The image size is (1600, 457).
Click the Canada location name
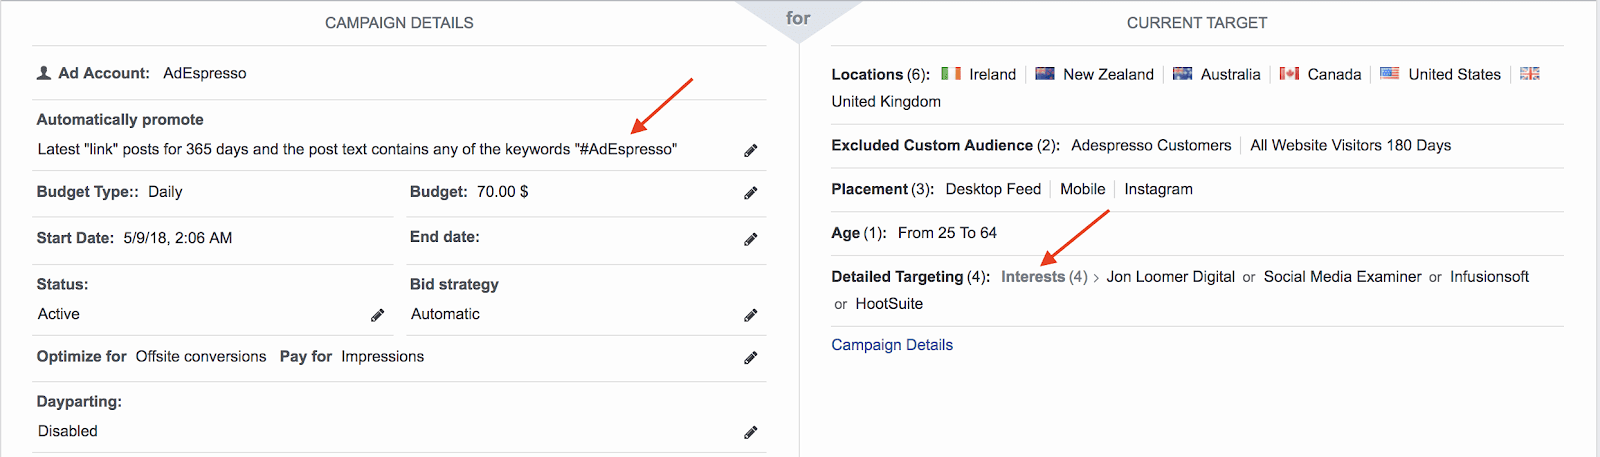[1334, 75]
